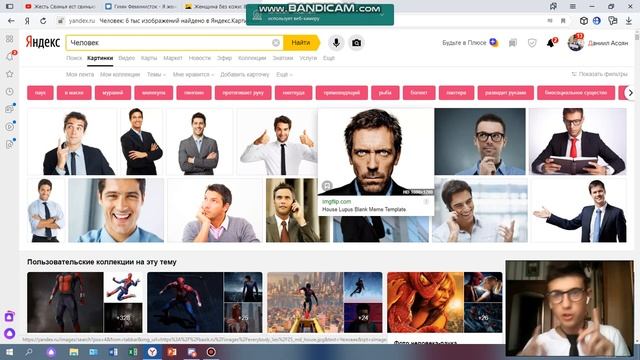
Task: Show filters via 'Показать фильтры'
Action: [599, 74]
